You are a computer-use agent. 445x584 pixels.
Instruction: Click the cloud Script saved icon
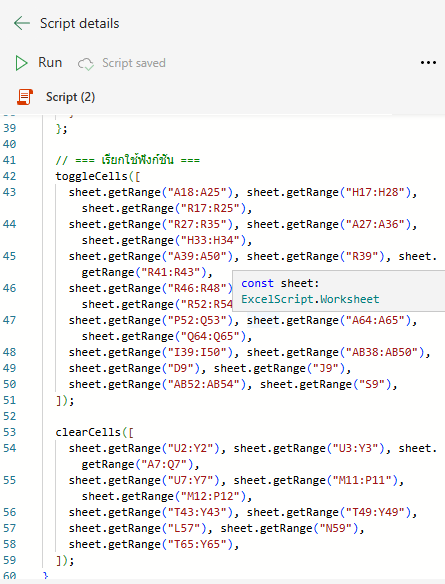pyautogui.click(x=86, y=64)
